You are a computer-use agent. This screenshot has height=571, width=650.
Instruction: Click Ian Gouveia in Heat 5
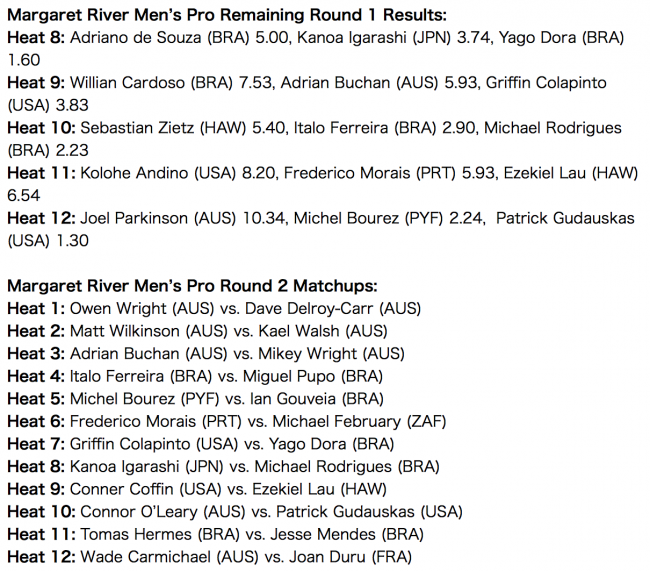[x=293, y=399]
